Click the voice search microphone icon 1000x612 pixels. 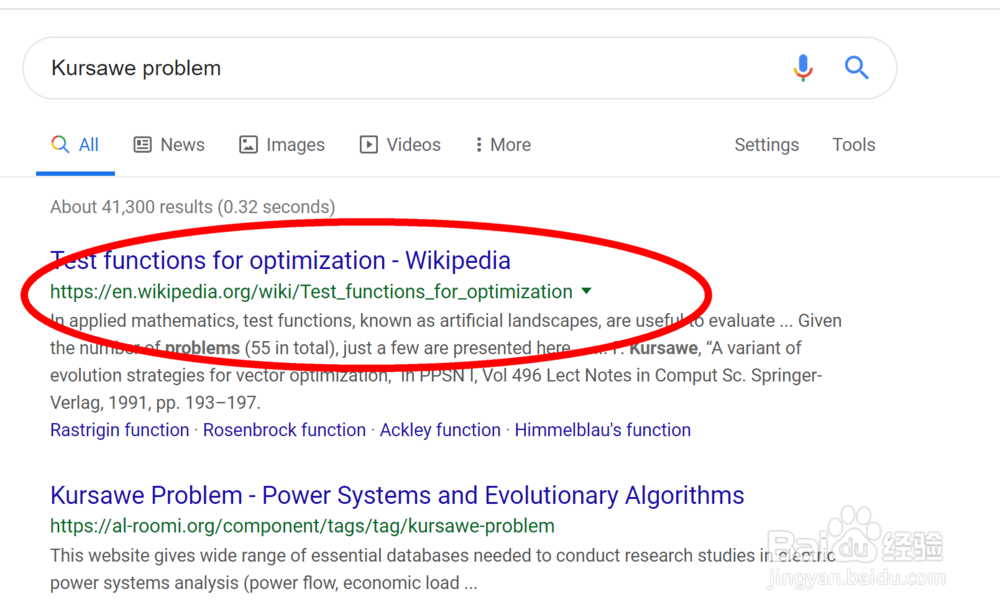click(803, 68)
